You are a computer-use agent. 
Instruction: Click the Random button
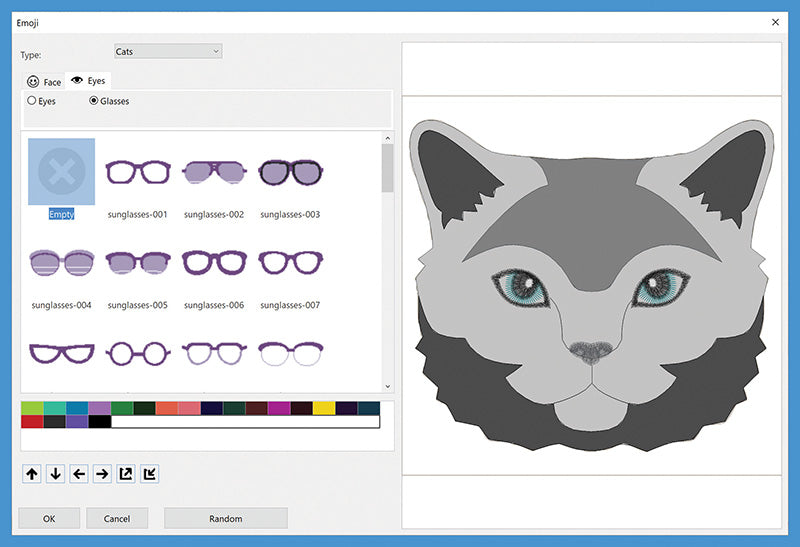pyautogui.click(x=225, y=518)
